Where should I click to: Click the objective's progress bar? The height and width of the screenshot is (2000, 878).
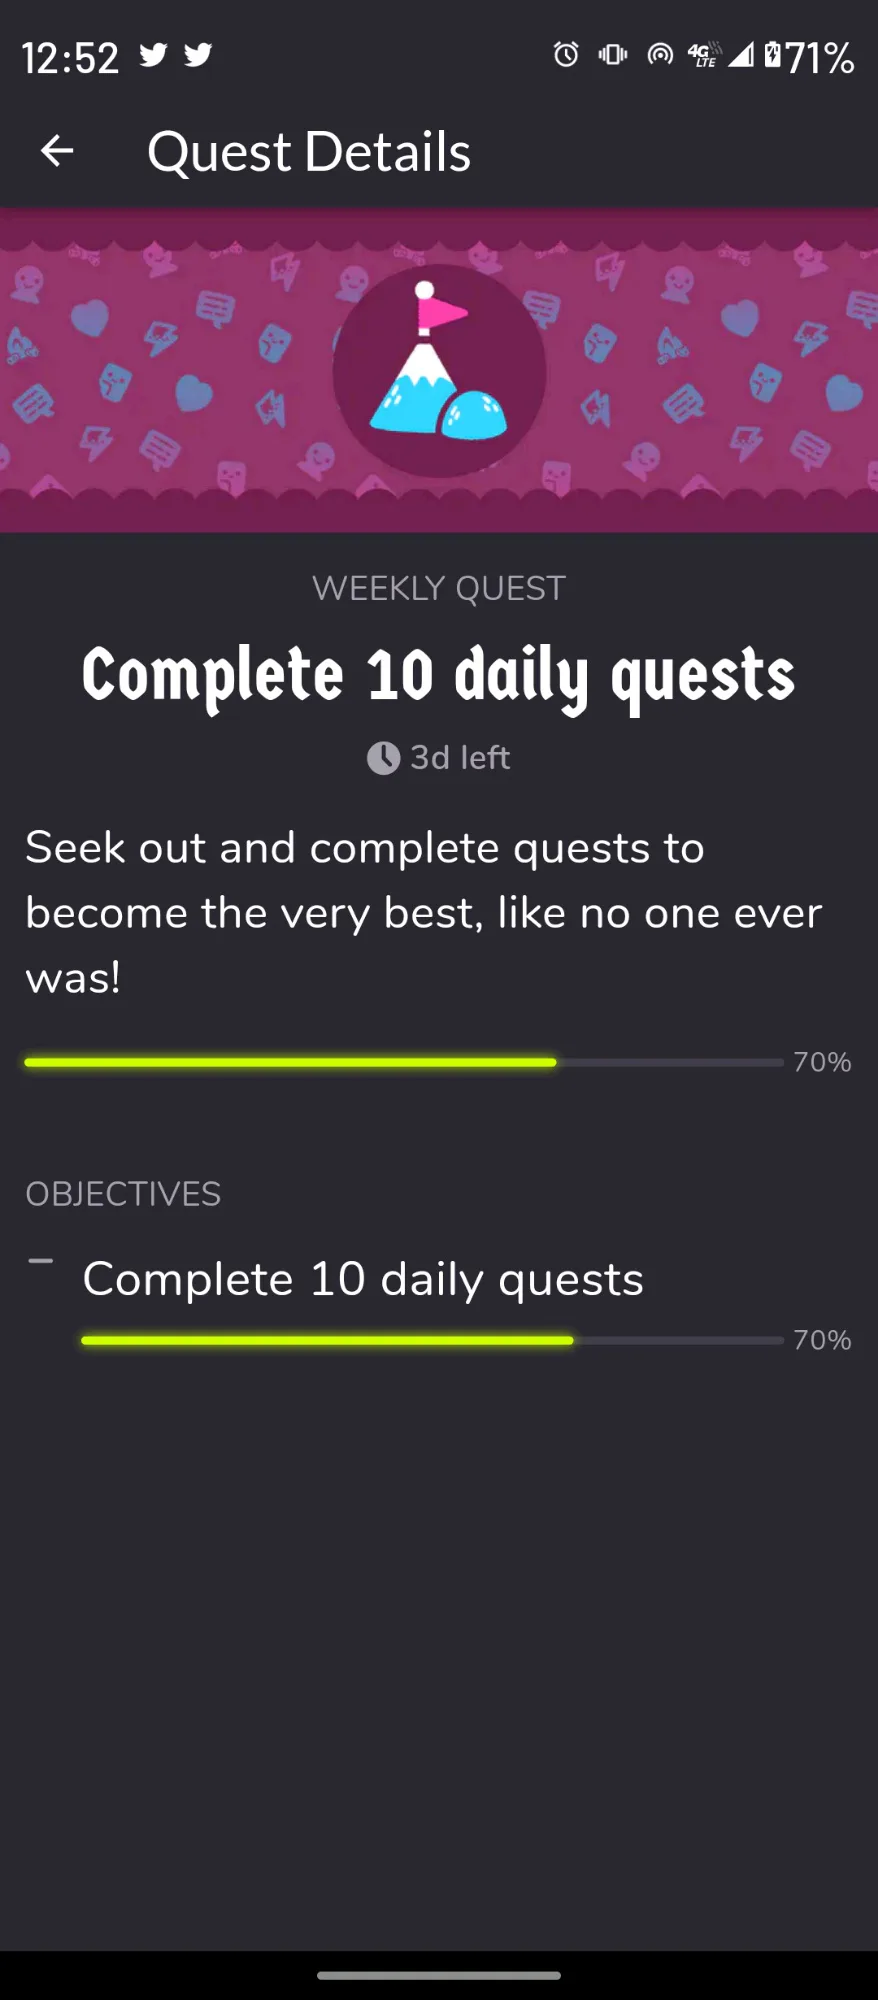[x=431, y=1340]
